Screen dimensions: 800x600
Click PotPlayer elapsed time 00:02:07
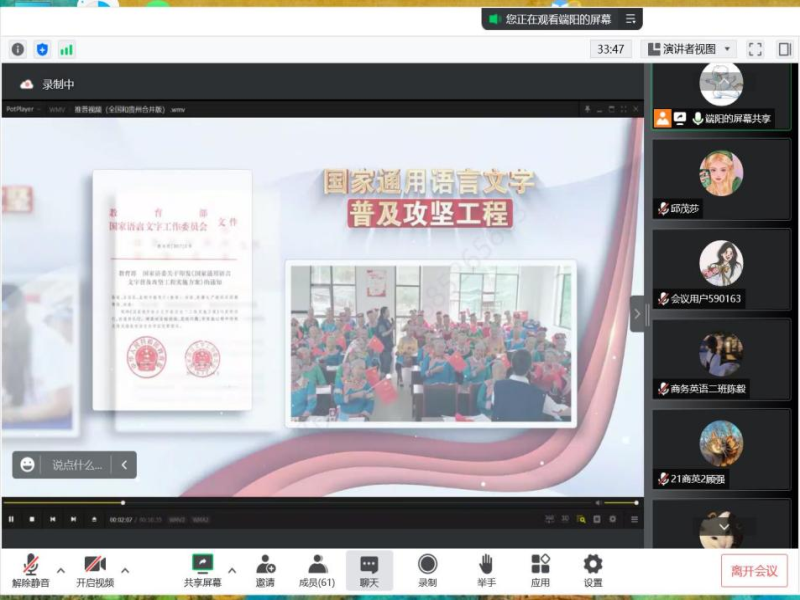coord(121,520)
